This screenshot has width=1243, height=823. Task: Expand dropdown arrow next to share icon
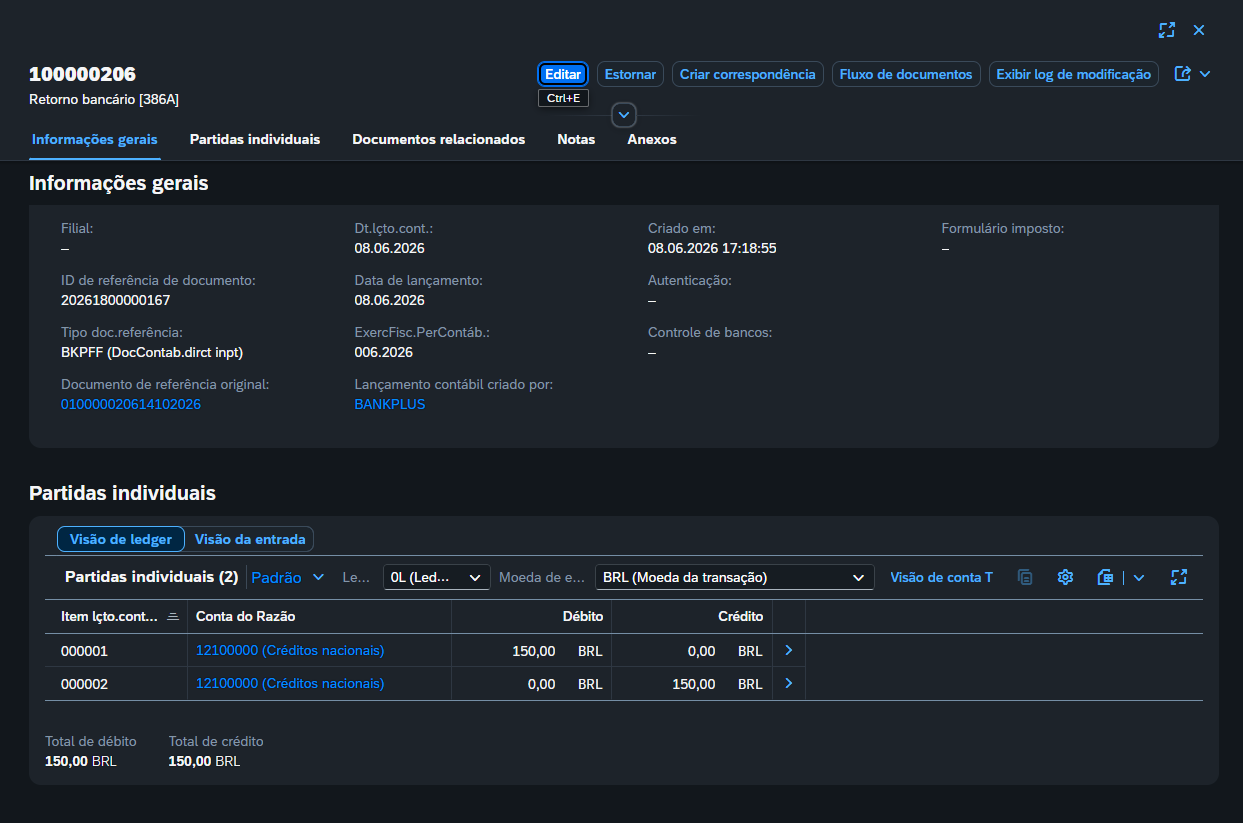[x=1205, y=74]
